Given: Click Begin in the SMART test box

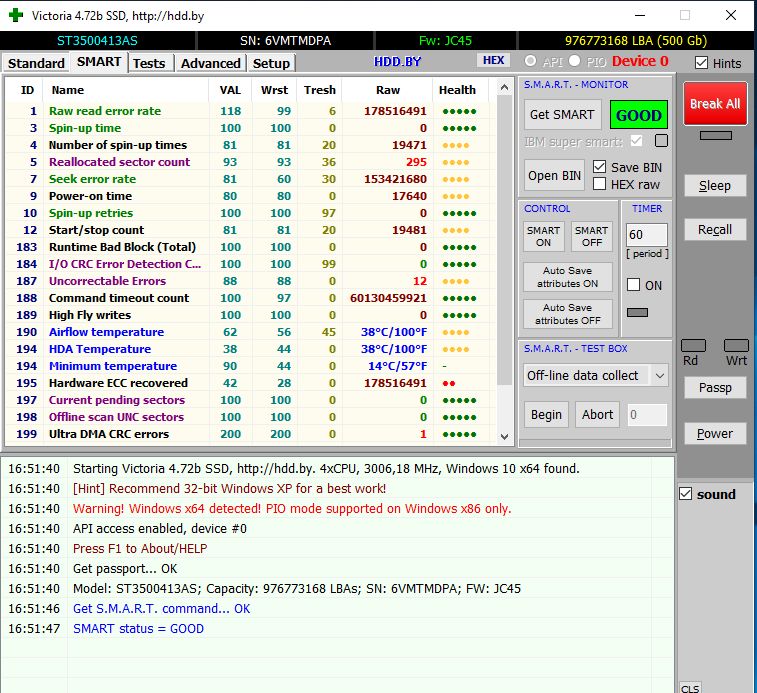Looking at the screenshot, I should point(546,414).
